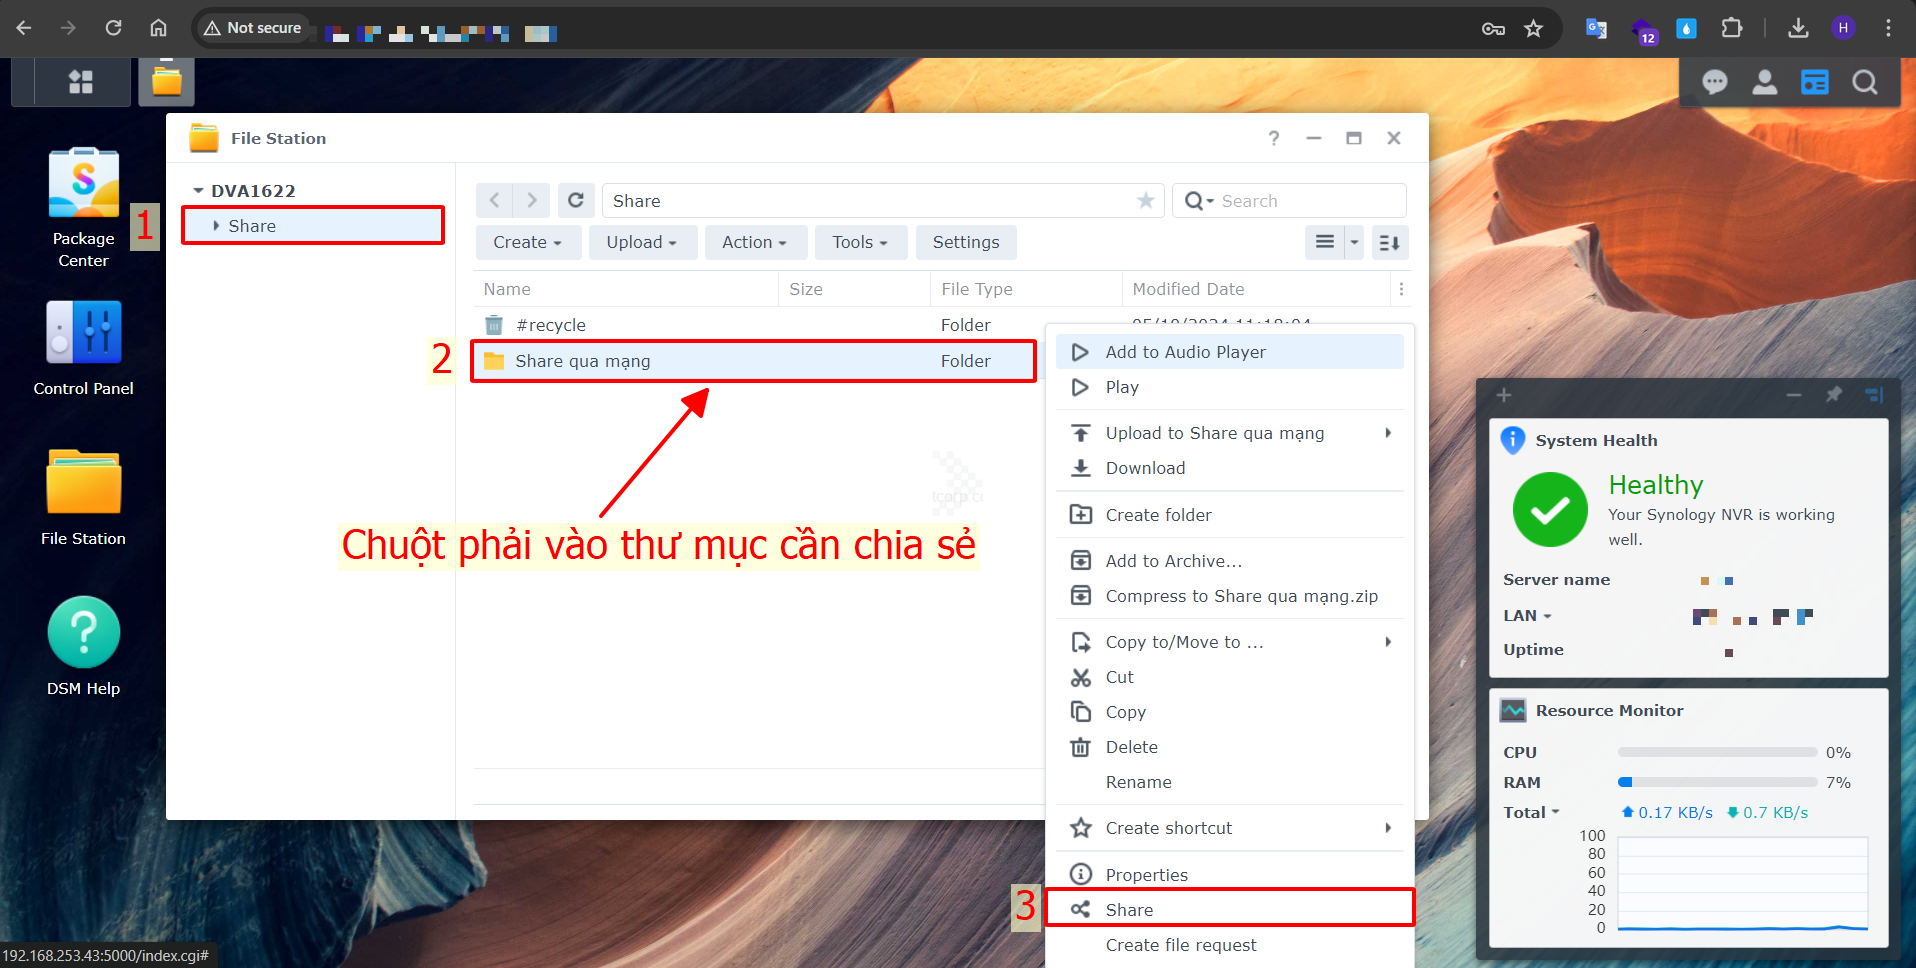This screenshot has height=968, width=1916.
Task: Open the user account options icon
Action: tap(1764, 82)
